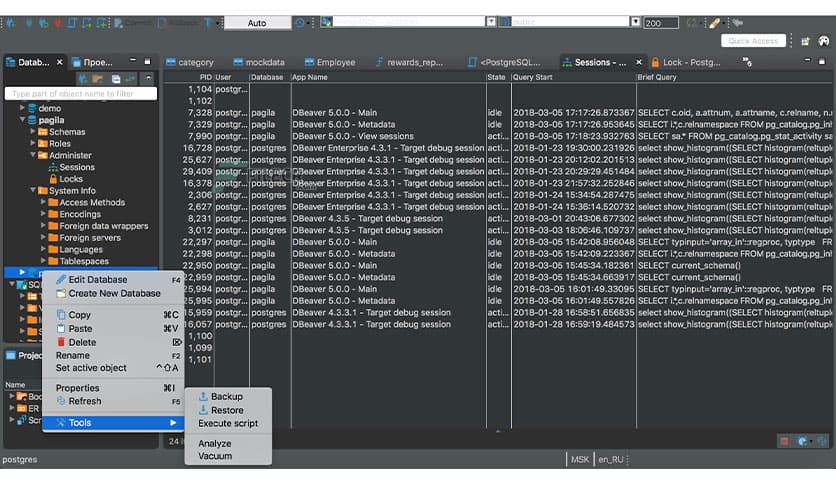The width and height of the screenshot is (836, 484).
Task: Click the transaction log clock icon beside Auto
Action: (x=300, y=23)
